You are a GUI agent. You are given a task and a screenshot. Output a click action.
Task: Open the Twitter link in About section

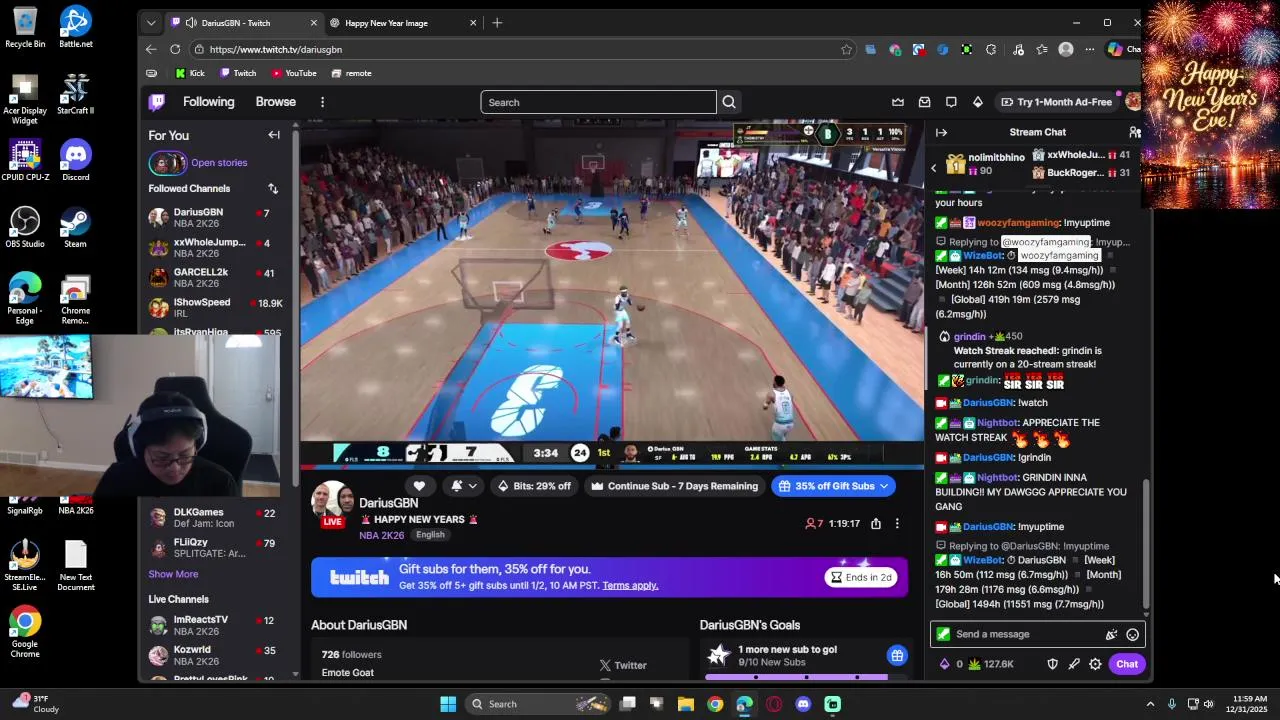pos(623,665)
